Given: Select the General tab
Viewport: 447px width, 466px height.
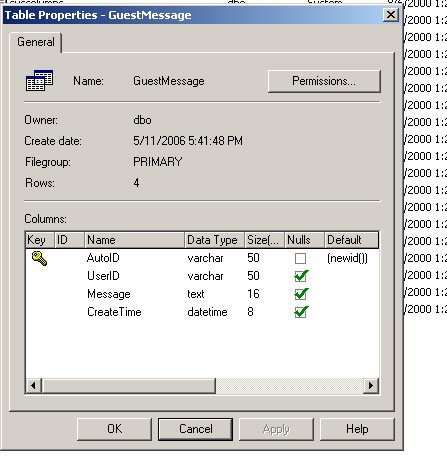Looking at the screenshot, I should pos(36,42).
